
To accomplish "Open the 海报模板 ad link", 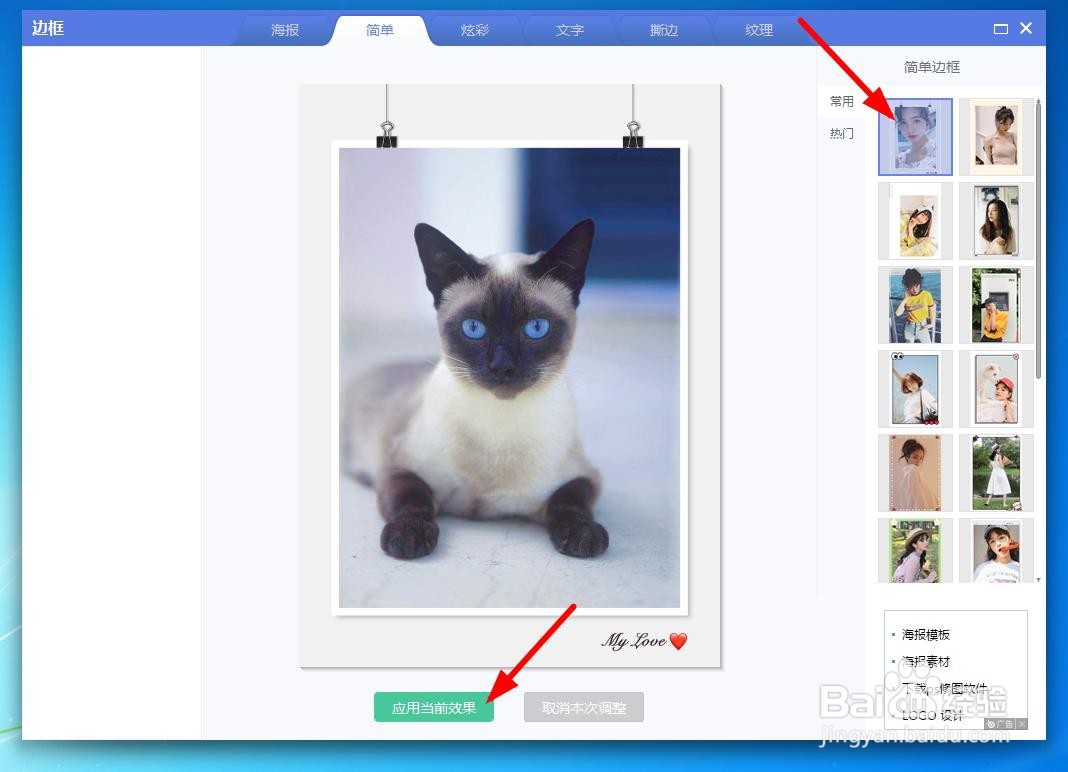I will [926, 634].
